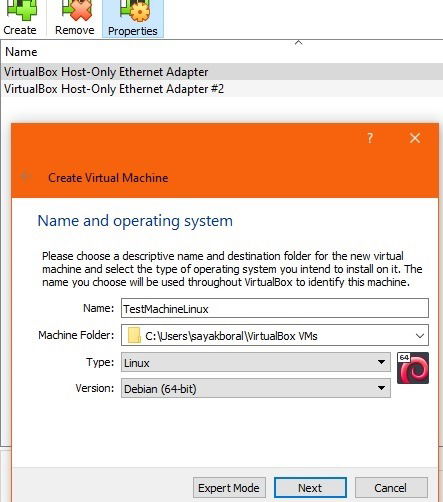This screenshot has width=443, height=502.
Task: Click the yellow Machine Folder icon
Action: point(134,335)
